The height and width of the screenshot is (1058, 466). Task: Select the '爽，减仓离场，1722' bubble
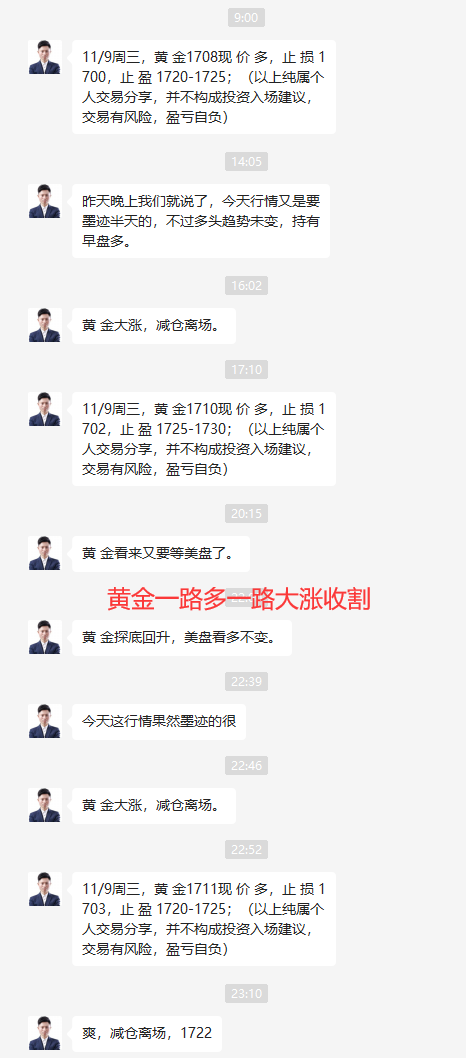coord(146,1034)
